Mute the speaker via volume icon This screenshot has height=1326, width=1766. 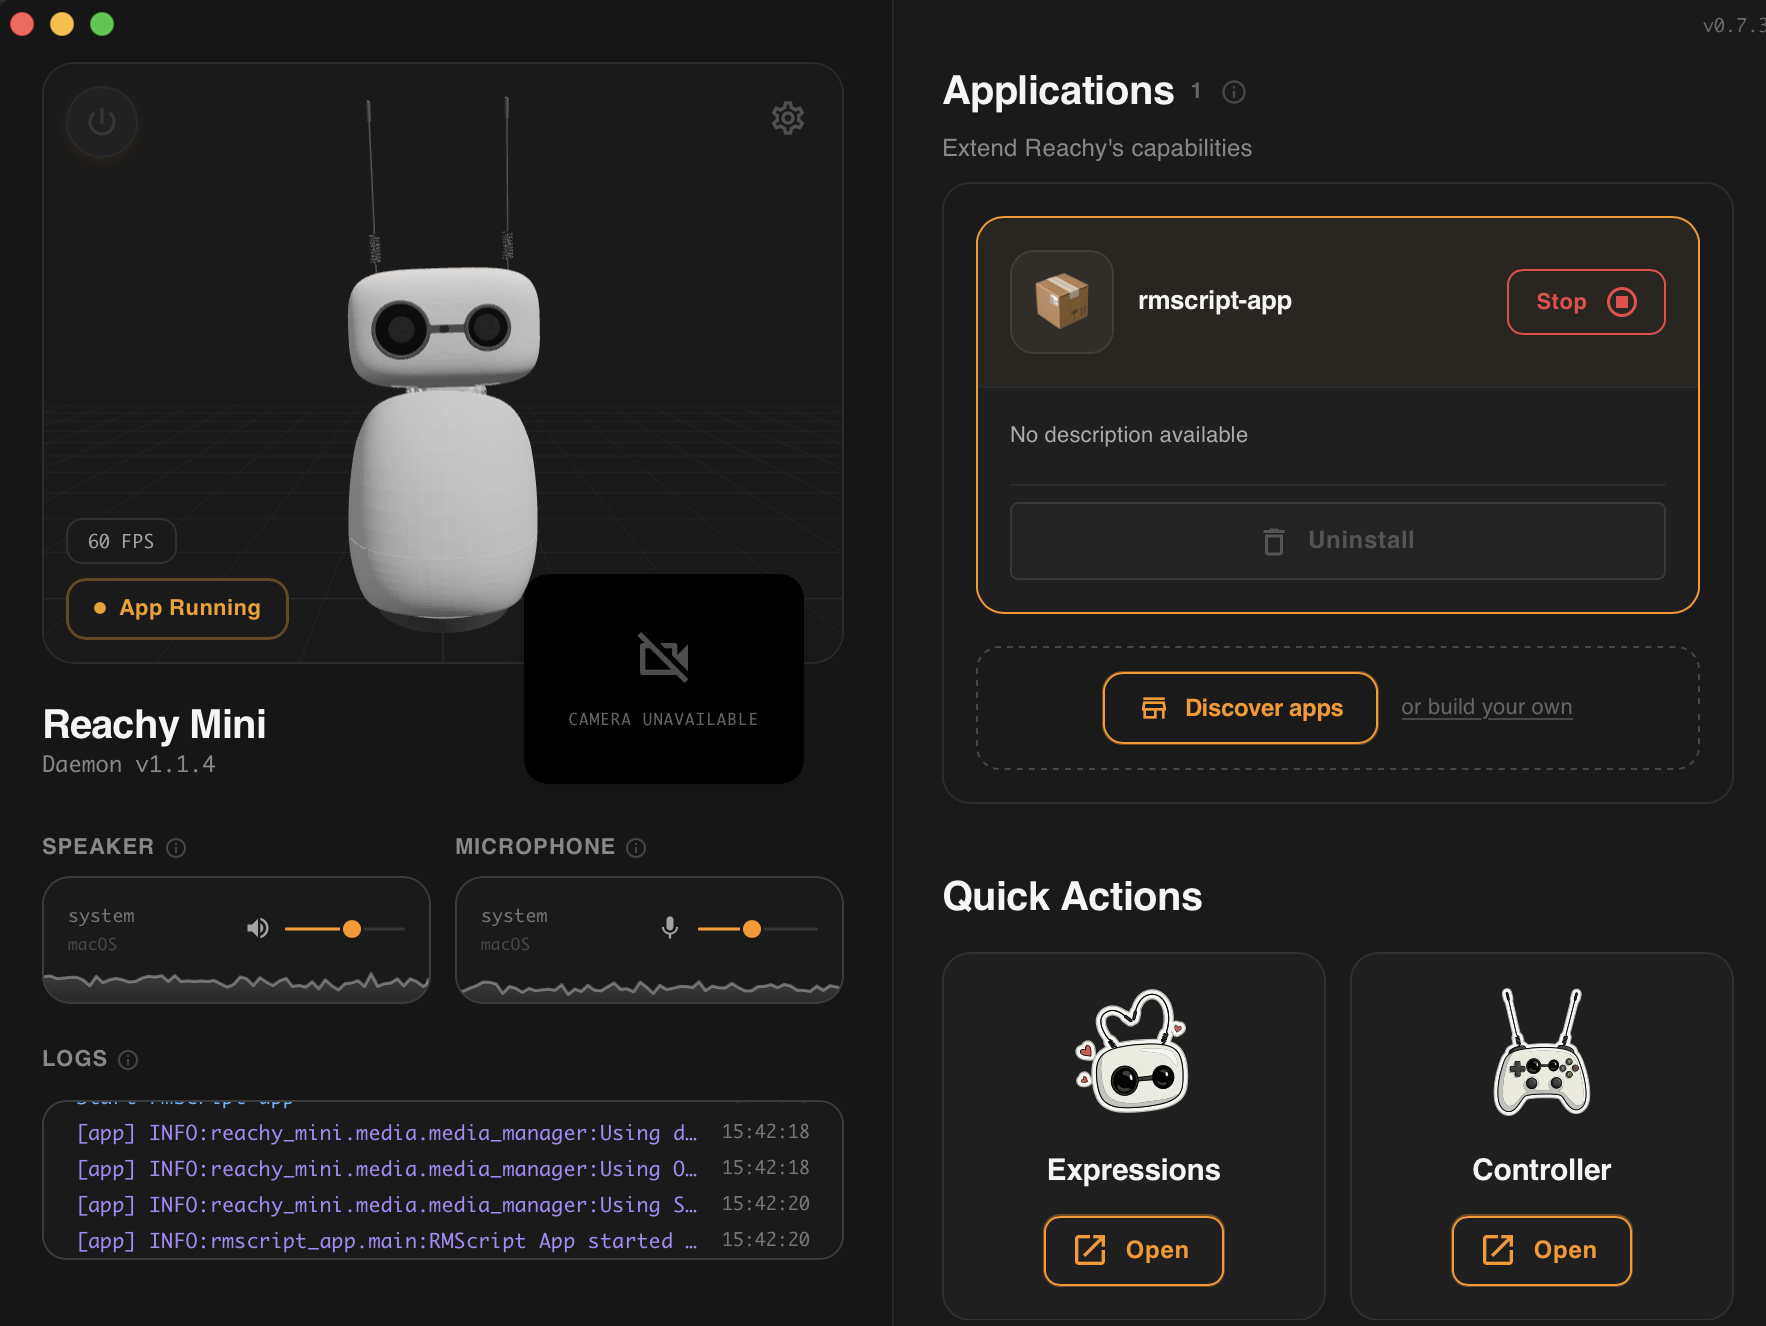(x=258, y=929)
